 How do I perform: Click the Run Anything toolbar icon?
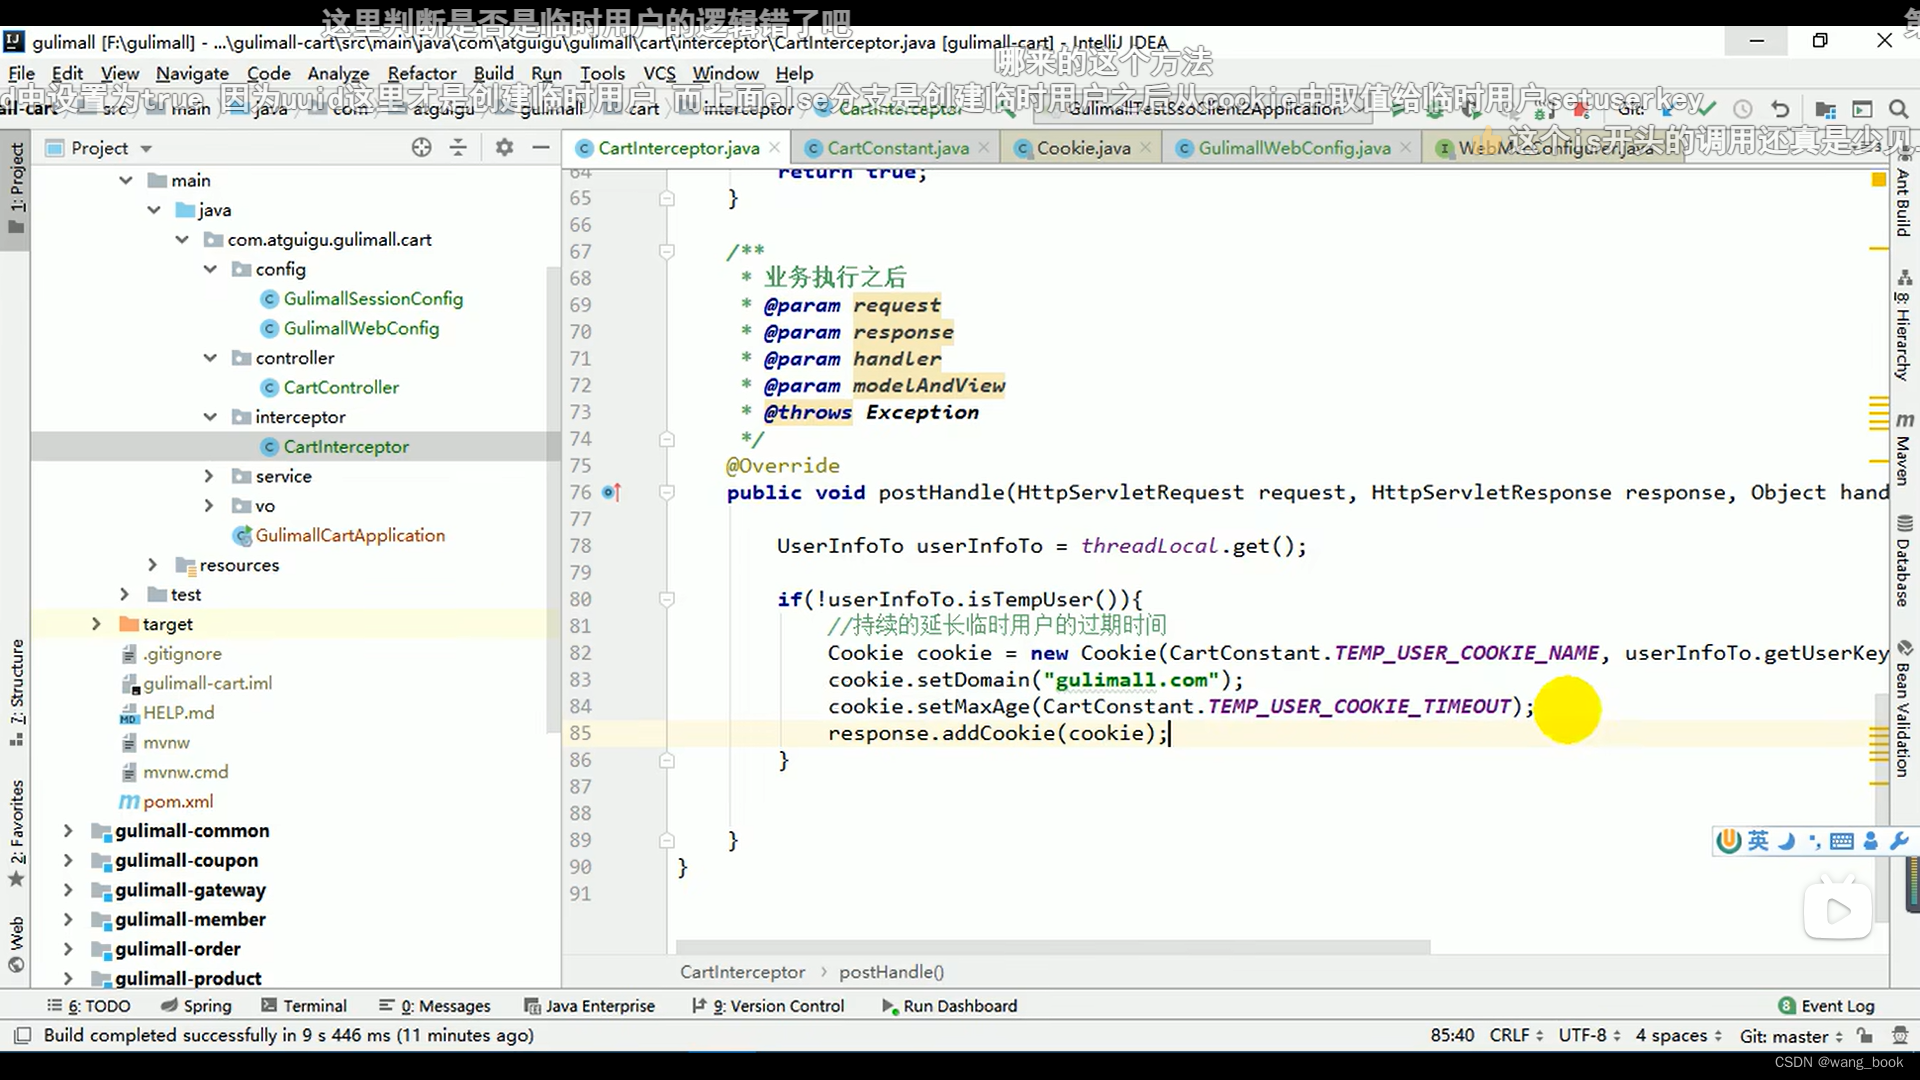(x=1862, y=109)
